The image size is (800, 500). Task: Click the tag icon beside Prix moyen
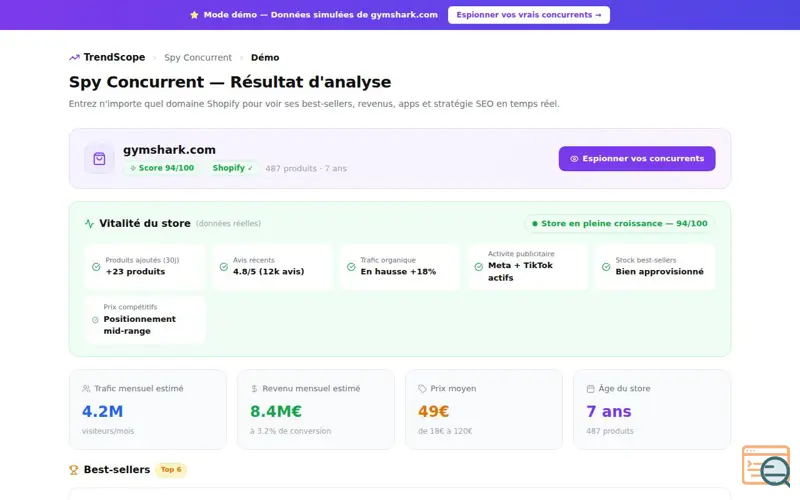click(x=422, y=389)
